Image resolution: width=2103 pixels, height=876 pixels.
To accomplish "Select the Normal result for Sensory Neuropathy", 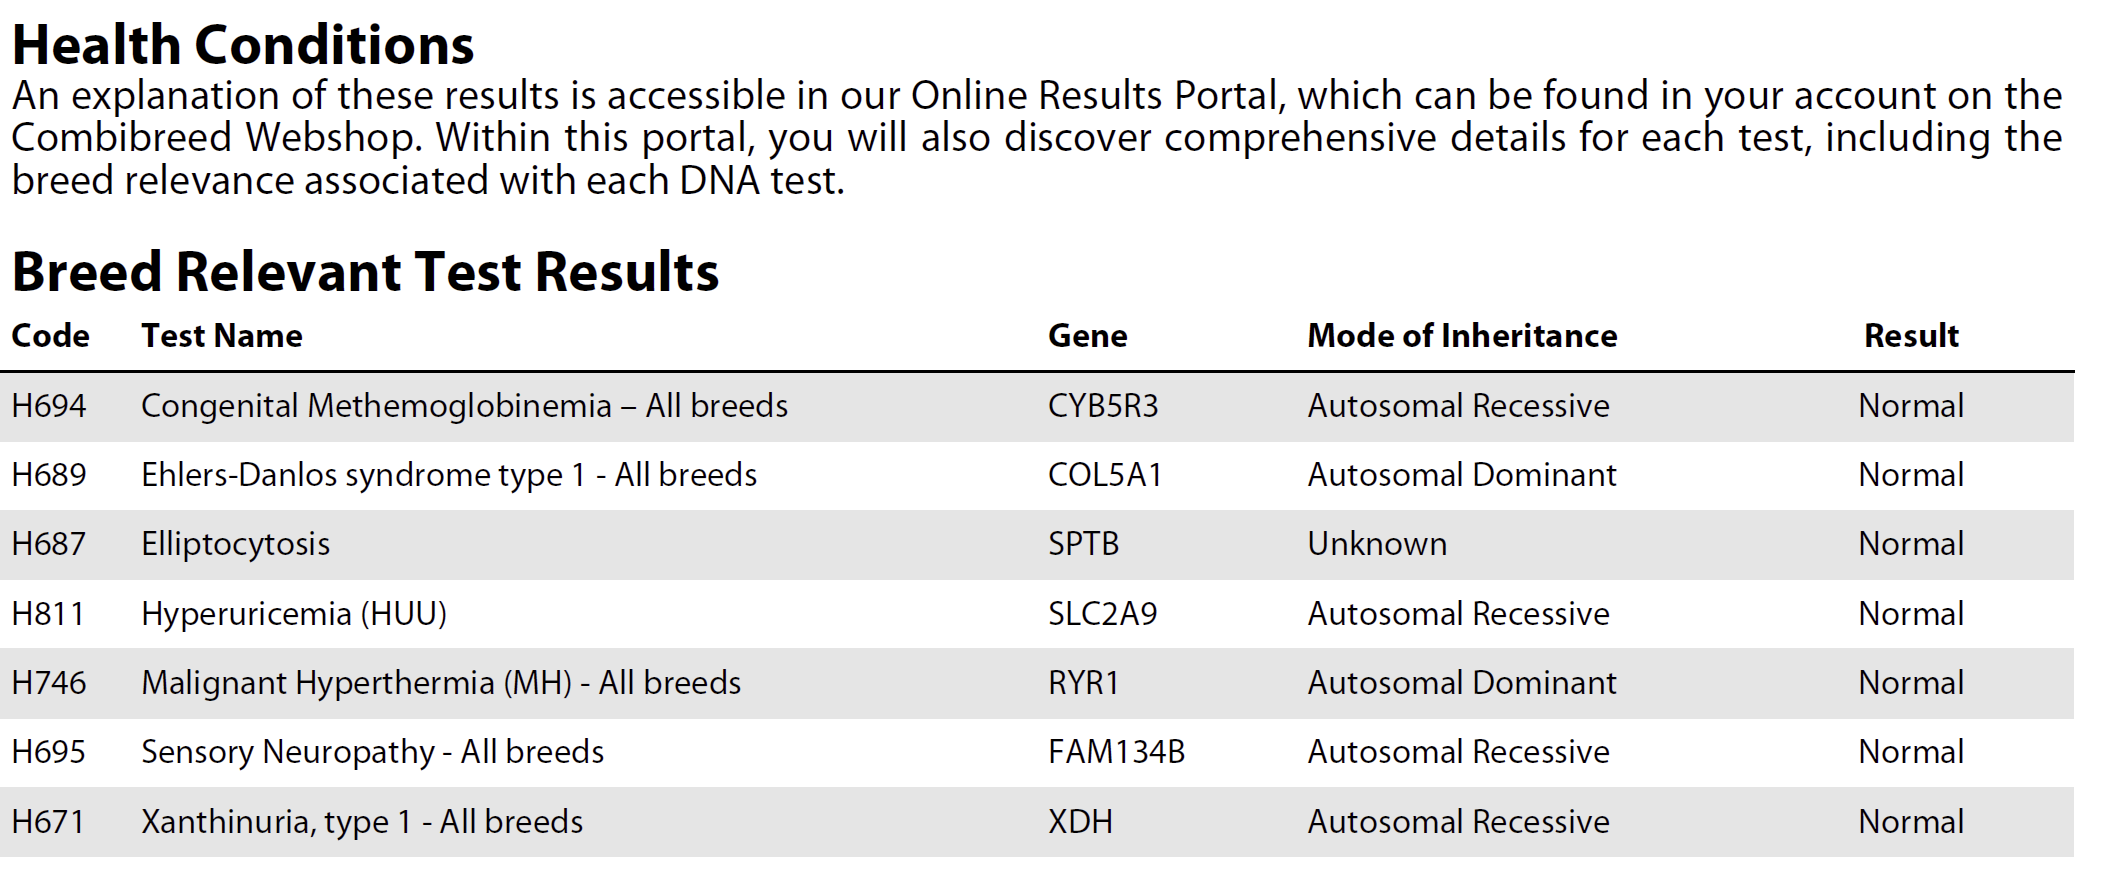I will pos(1910,752).
